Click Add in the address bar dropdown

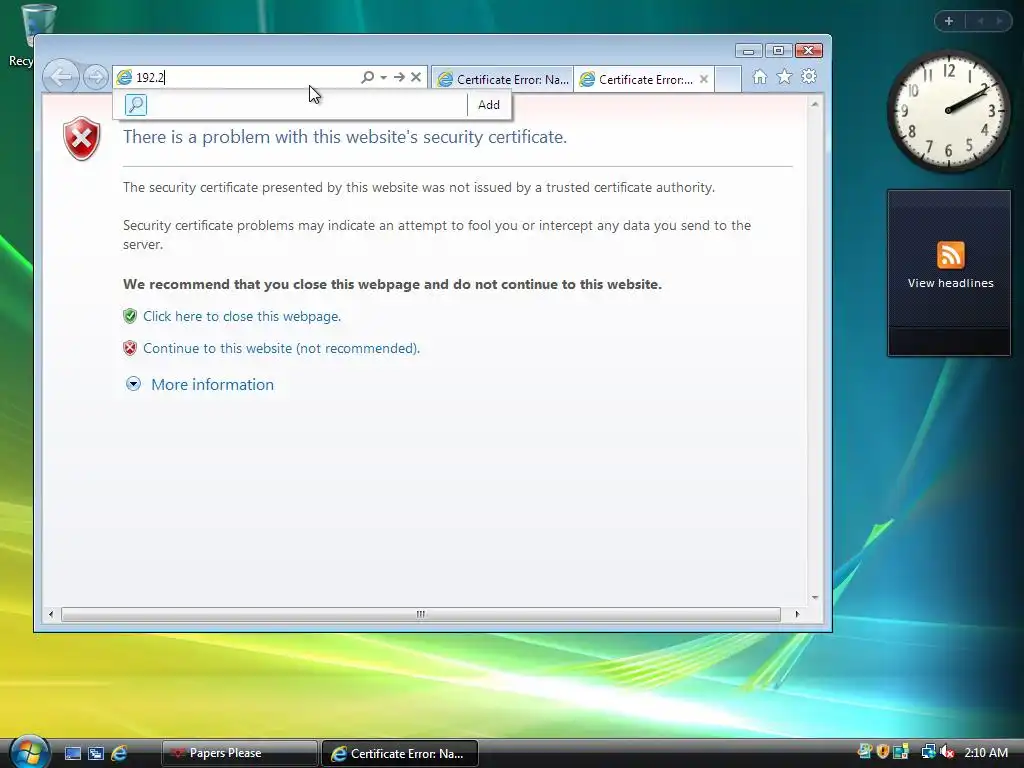488,104
